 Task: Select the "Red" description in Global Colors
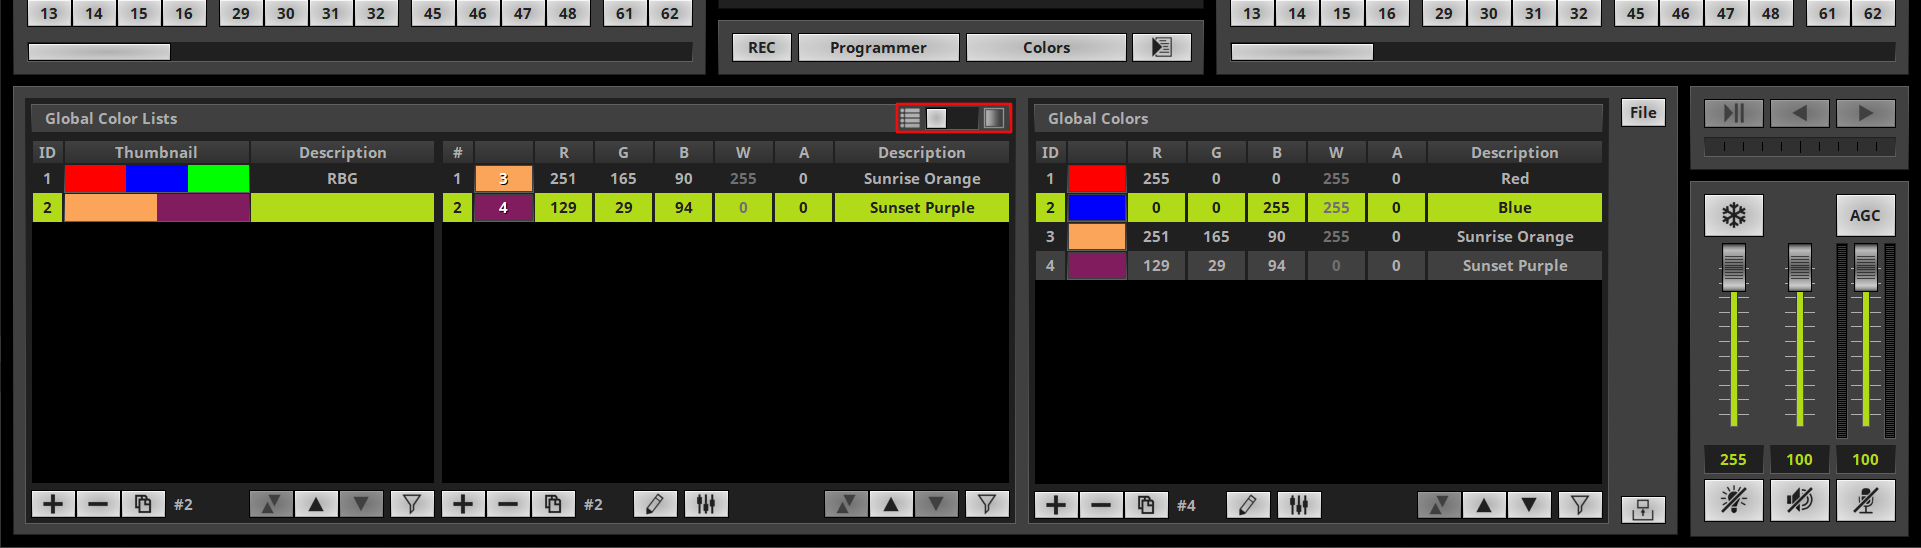tap(1514, 179)
